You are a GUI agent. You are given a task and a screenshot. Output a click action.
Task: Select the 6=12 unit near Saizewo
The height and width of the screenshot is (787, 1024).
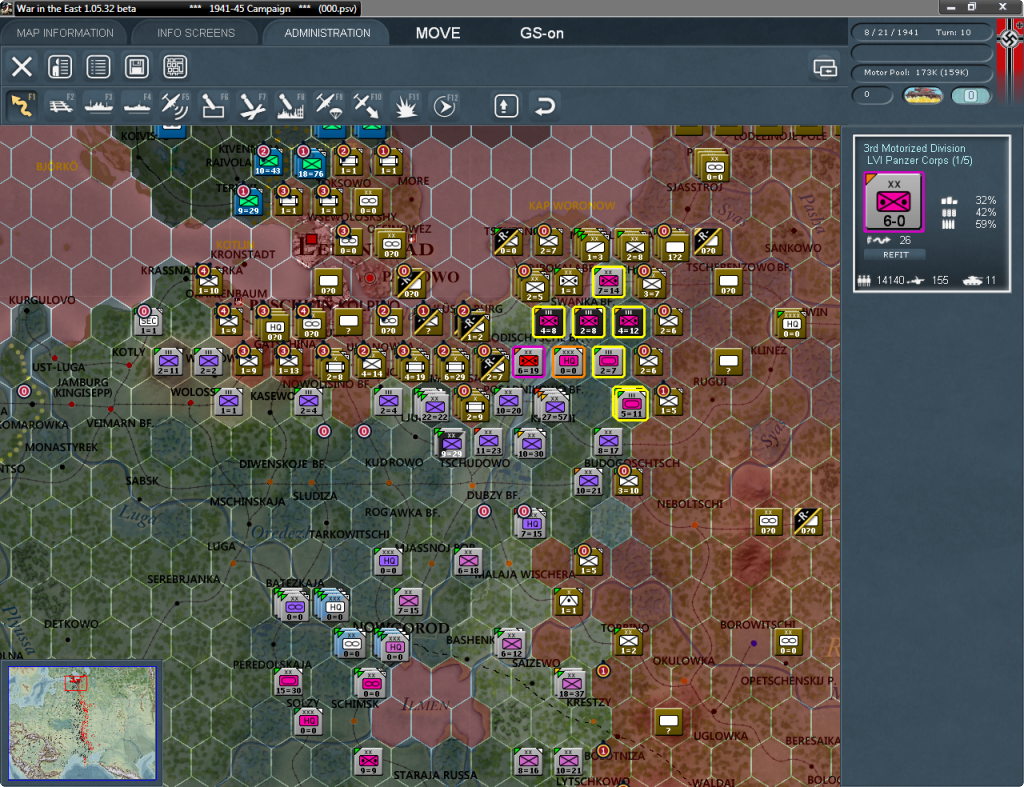click(x=511, y=645)
